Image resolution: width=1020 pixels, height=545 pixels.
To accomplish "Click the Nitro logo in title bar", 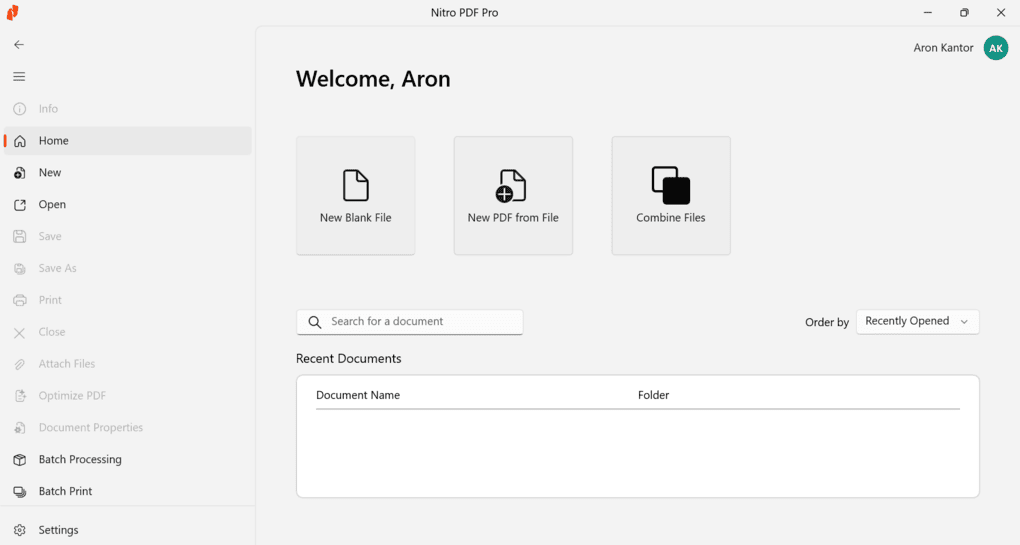I will point(12,12).
